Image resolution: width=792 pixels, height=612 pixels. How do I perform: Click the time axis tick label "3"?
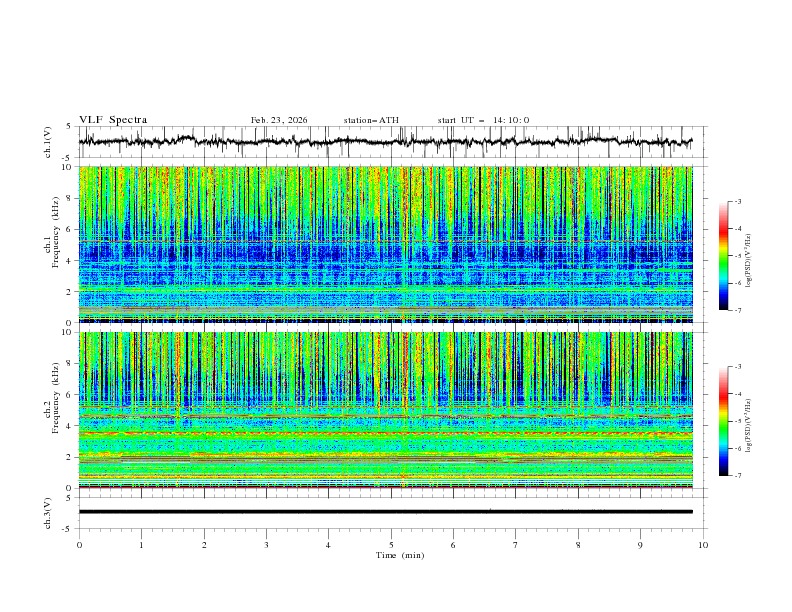tap(266, 545)
